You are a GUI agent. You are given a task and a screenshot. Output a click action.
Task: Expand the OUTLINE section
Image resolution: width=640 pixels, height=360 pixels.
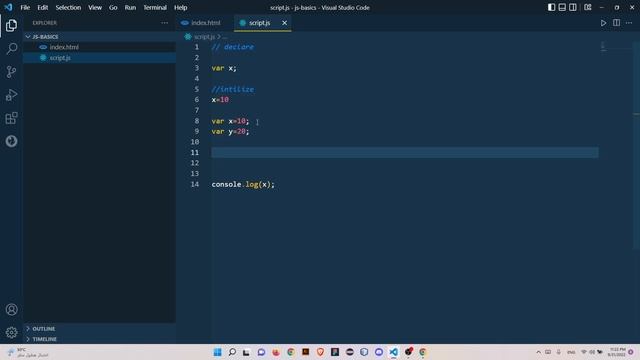click(x=99, y=329)
